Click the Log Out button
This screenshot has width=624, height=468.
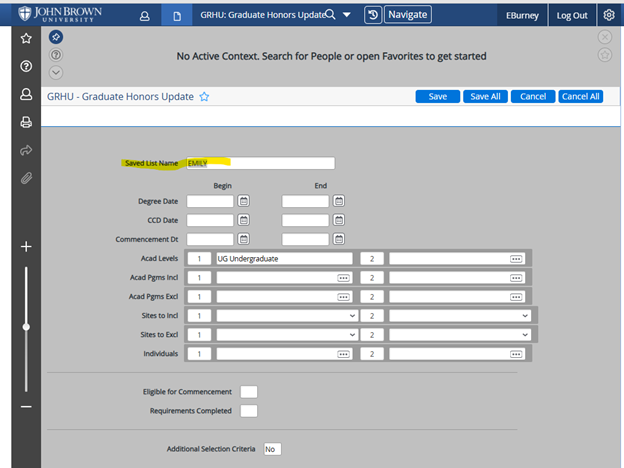573,15
